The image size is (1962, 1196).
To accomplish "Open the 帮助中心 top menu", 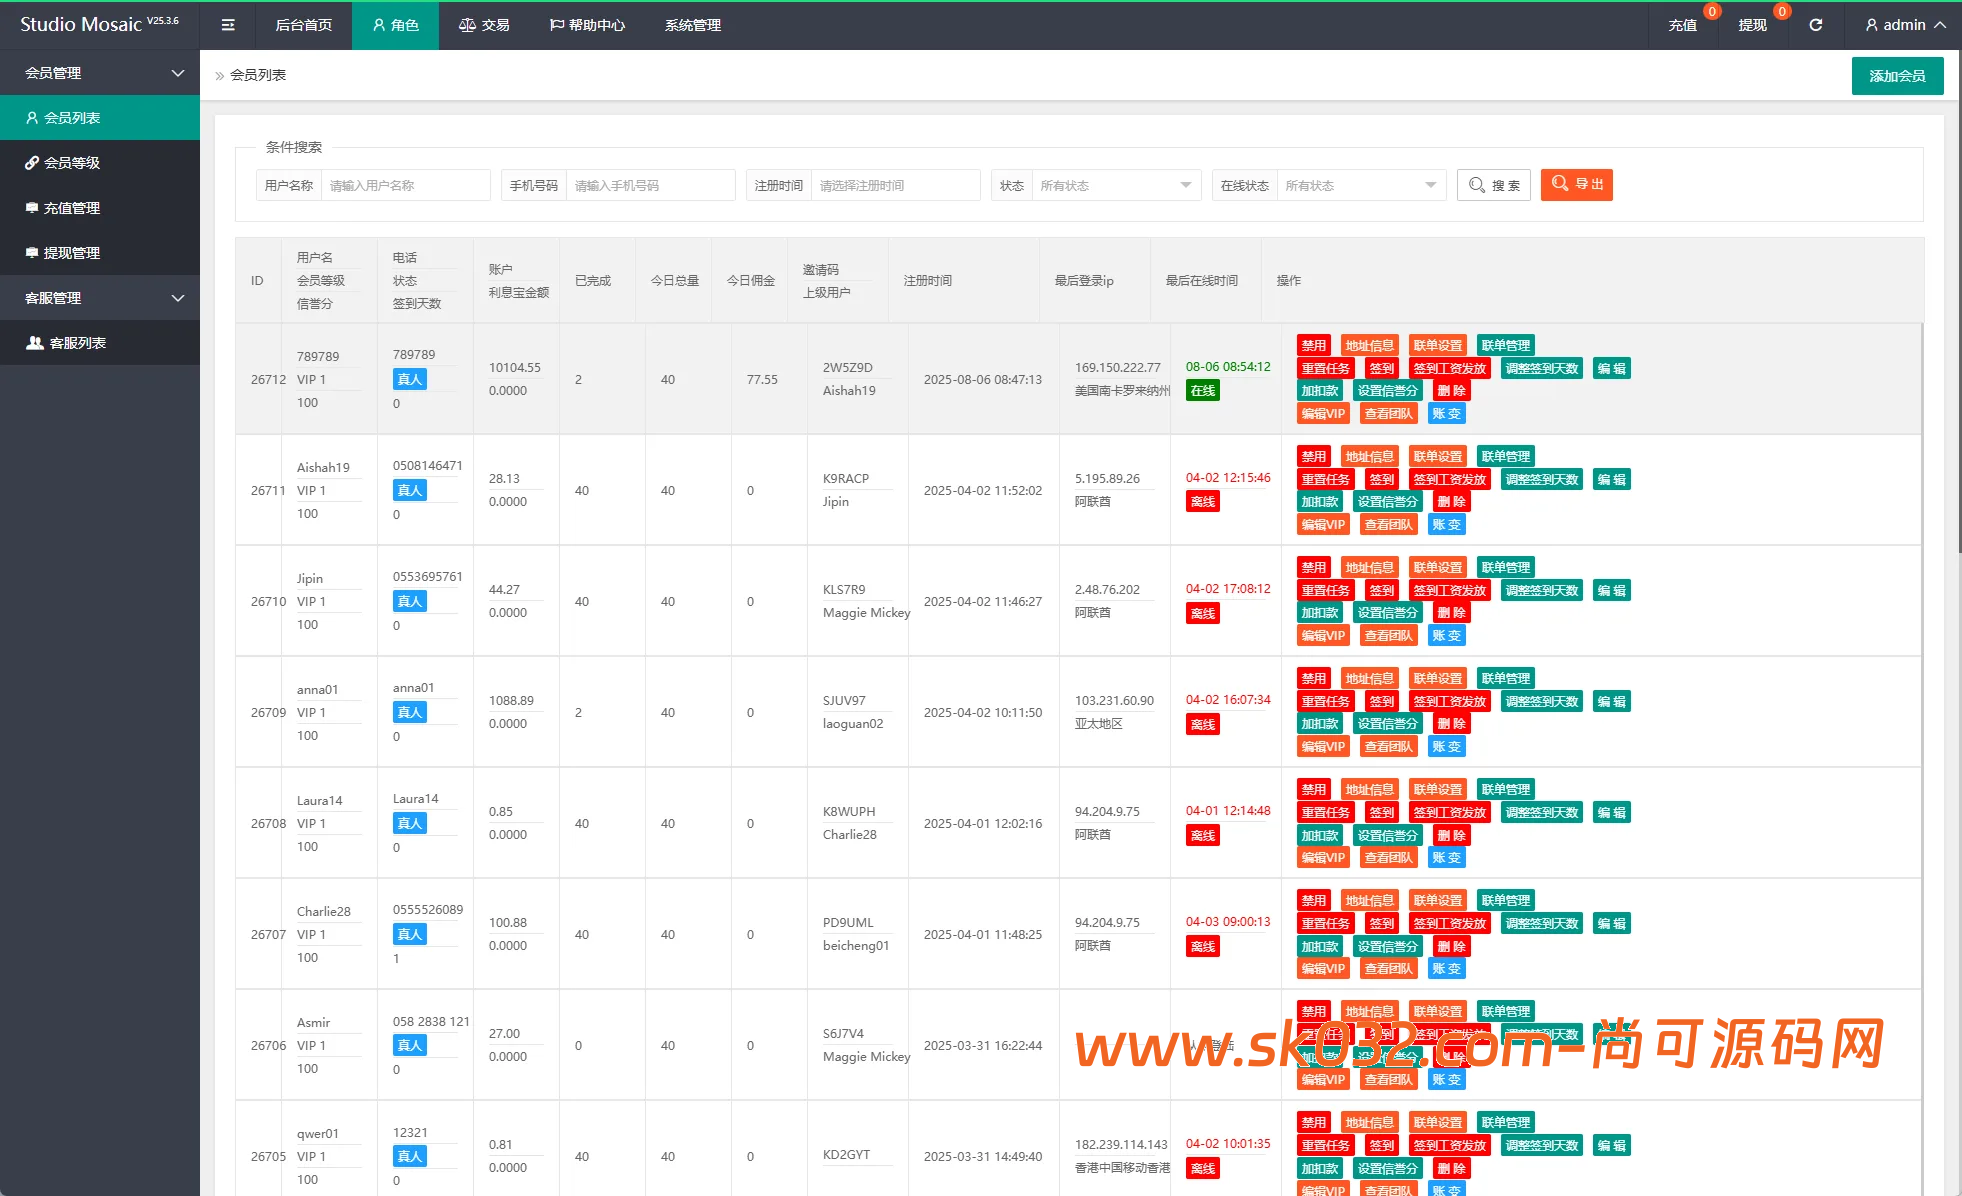I will tap(587, 25).
